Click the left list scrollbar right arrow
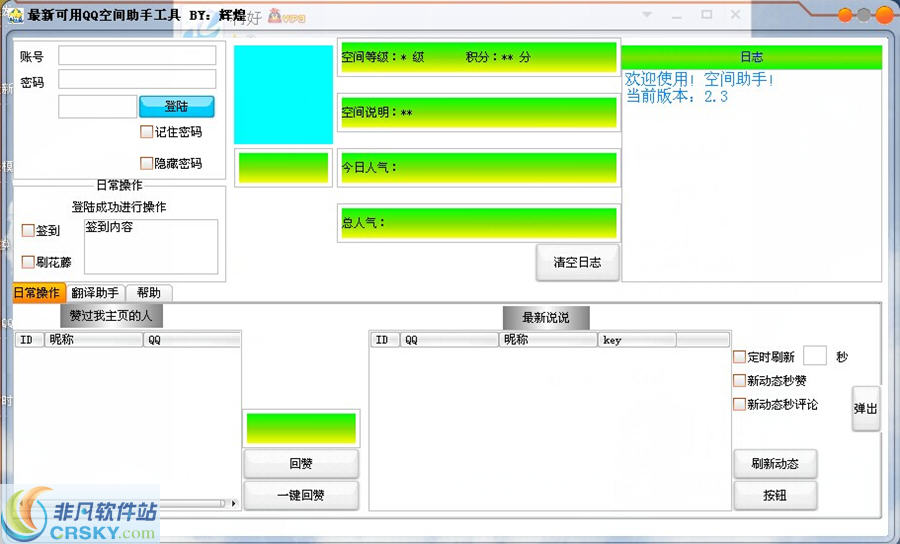 [x=234, y=503]
